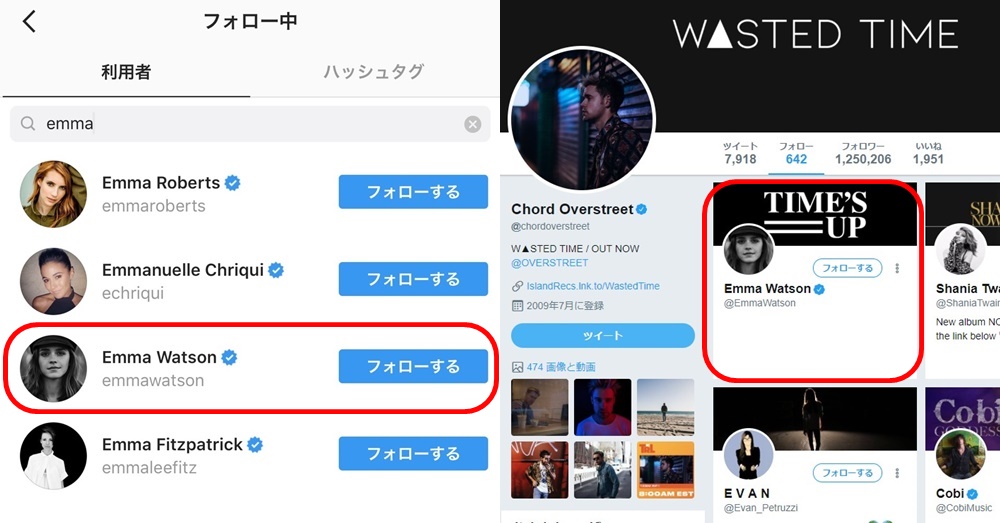This screenshot has height=523, width=1000.
Task: Click Chord Overstreet's round profile photo
Action: [x=582, y=120]
